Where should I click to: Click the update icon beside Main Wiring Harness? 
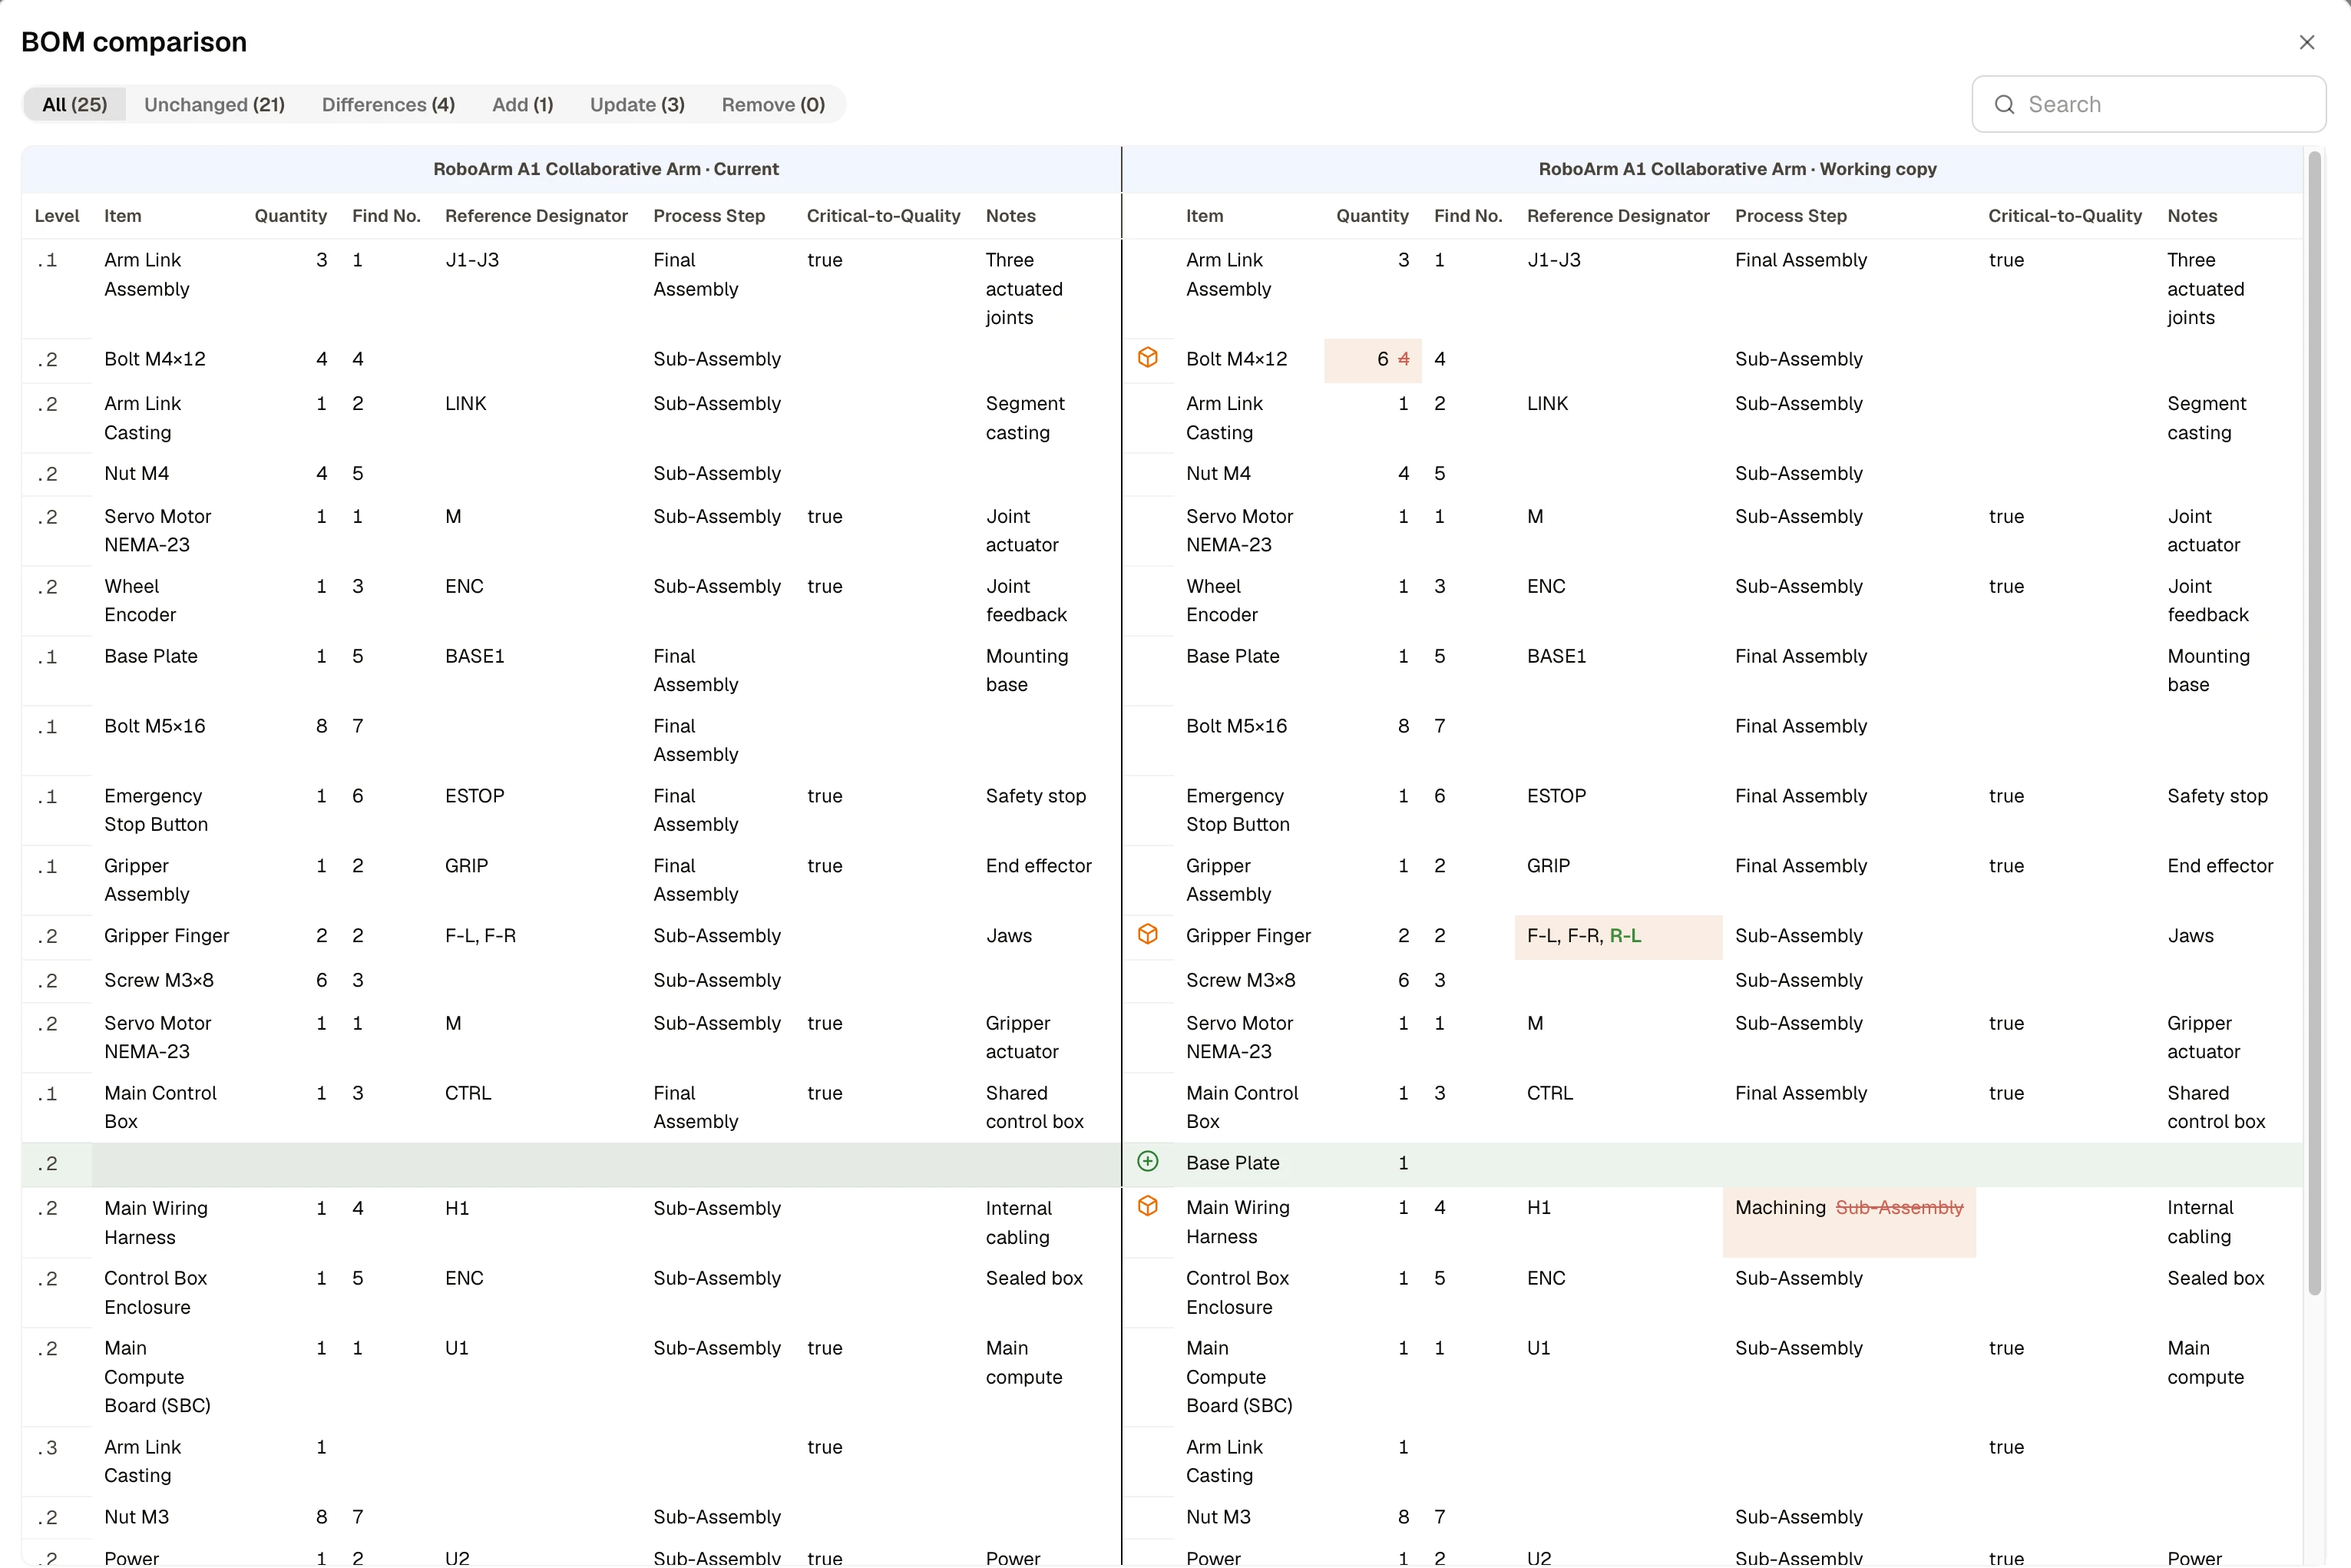tap(1147, 1206)
